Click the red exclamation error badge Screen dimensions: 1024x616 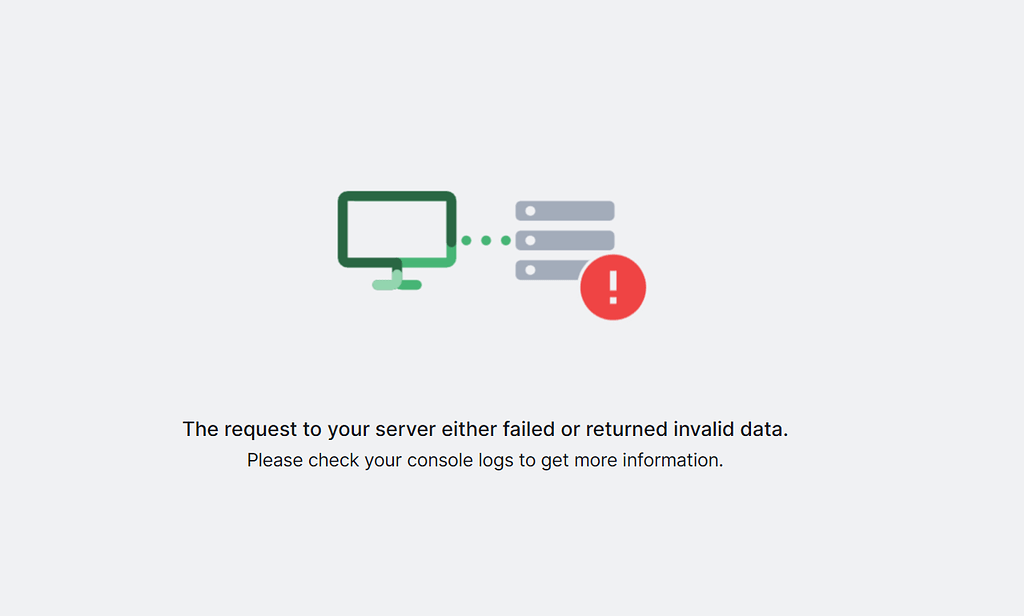click(613, 287)
